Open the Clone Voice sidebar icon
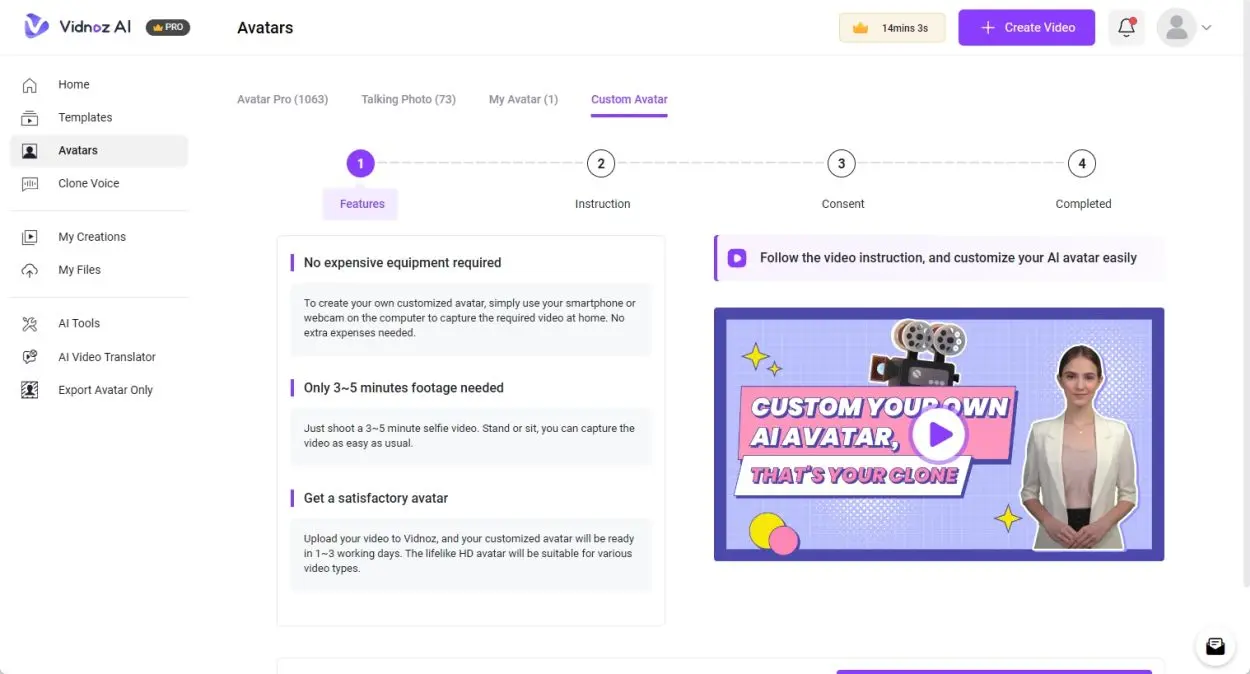The width and height of the screenshot is (1250, 674). point(28,183)
